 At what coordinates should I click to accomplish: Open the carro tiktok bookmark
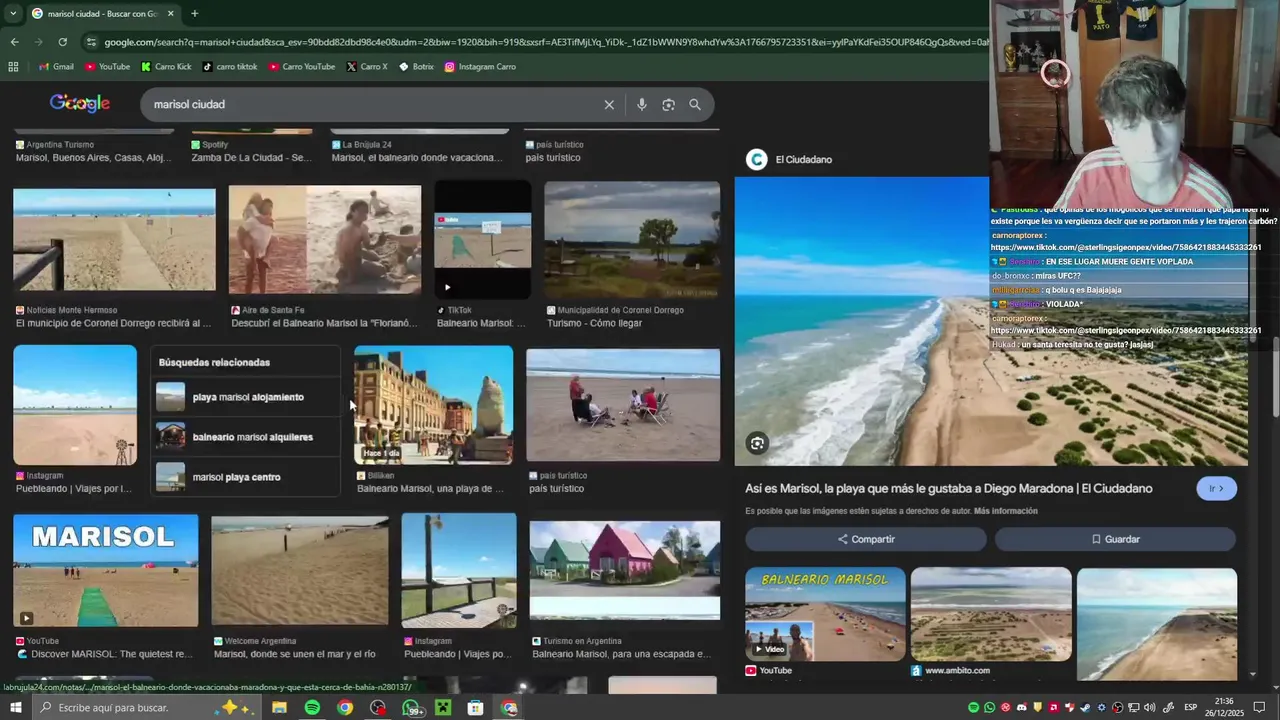230,67
